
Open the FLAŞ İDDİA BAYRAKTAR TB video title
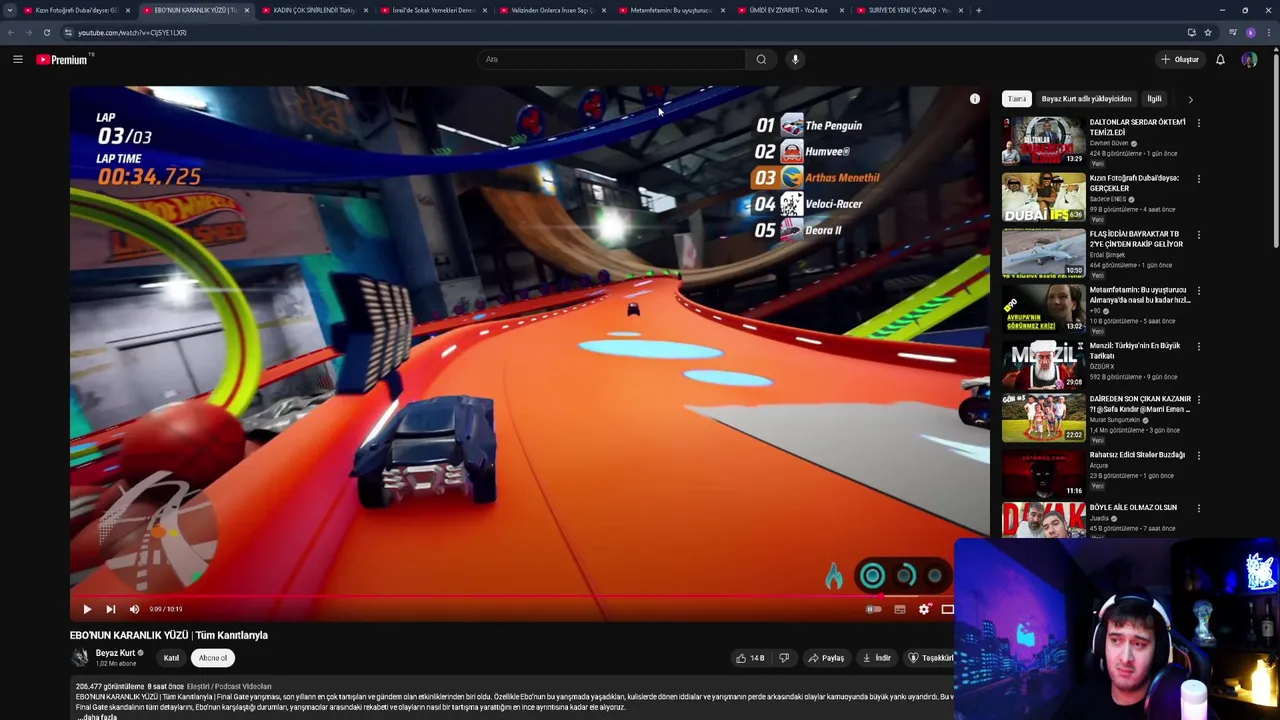point(1136,239)
